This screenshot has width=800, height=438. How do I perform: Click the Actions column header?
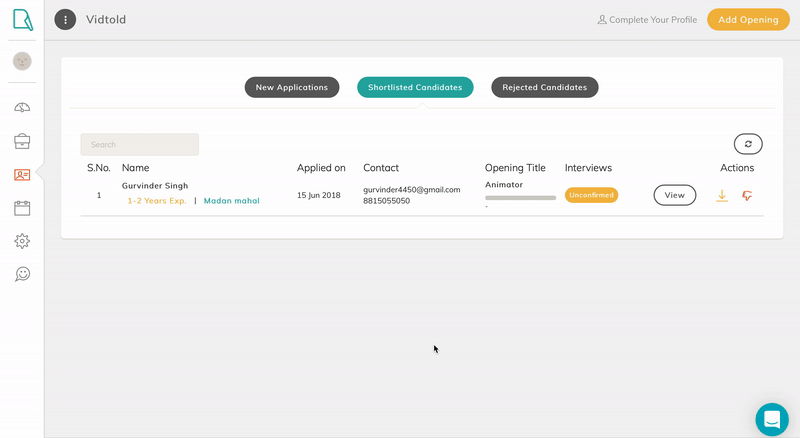737,167
